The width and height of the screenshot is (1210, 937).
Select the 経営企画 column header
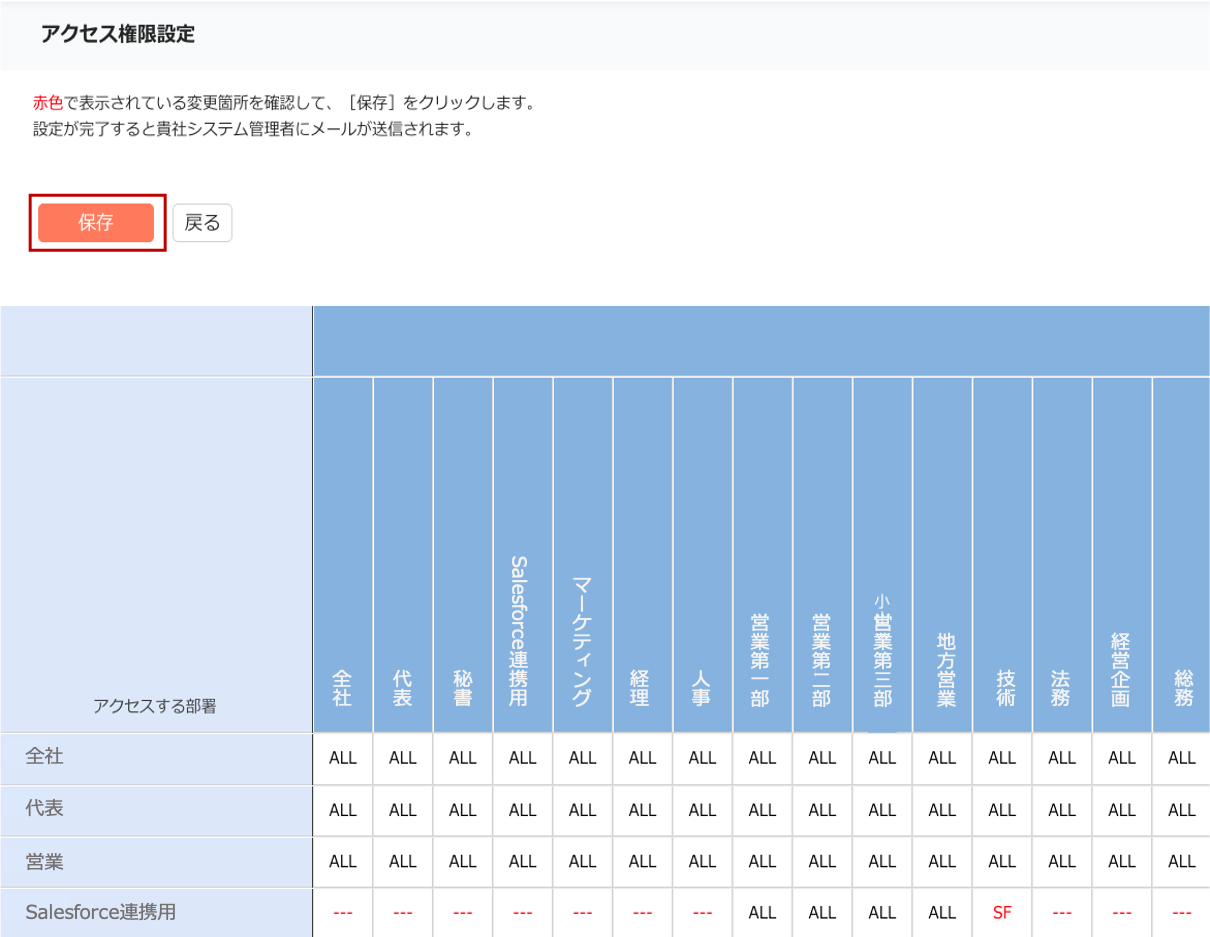click(x=1123, y=555)
